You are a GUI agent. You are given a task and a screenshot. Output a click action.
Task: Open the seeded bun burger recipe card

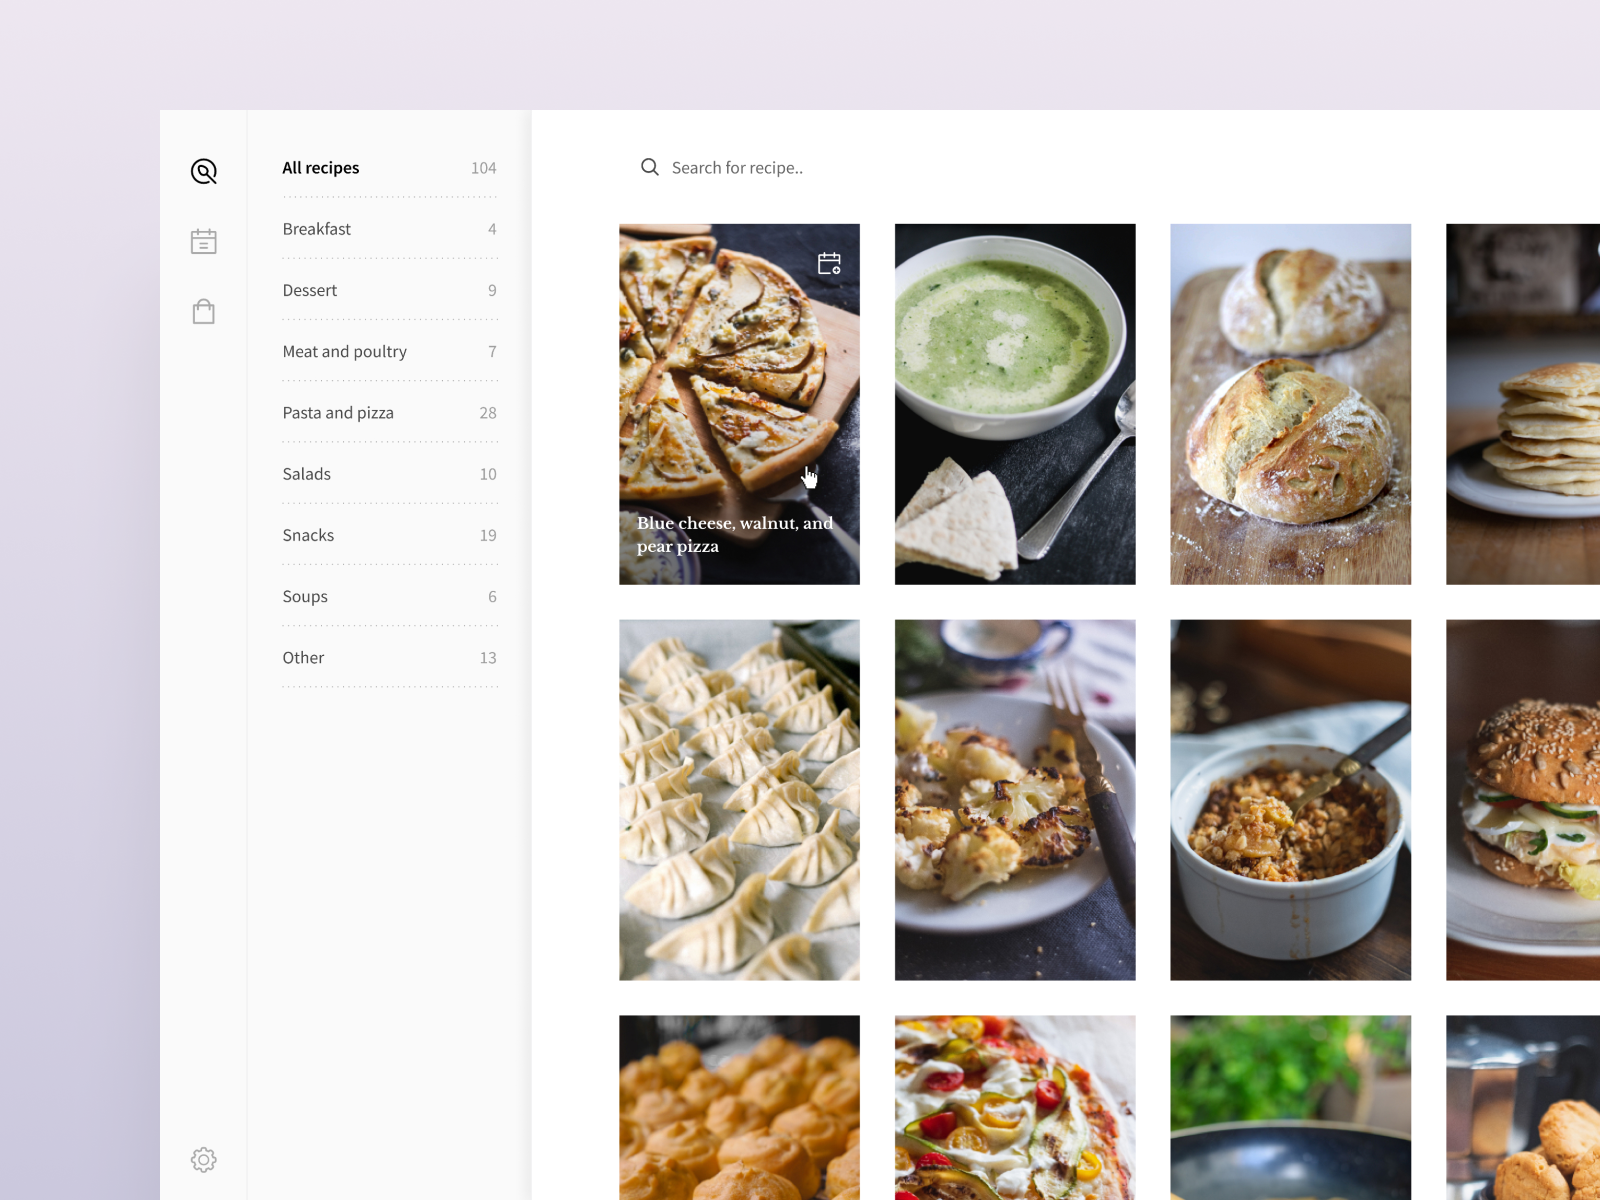pos(1523,800)
